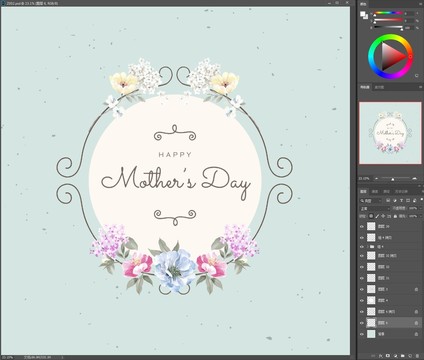Filter layers by adjustment layers icon
Screen dimensions: 424x360
[395, 201]
